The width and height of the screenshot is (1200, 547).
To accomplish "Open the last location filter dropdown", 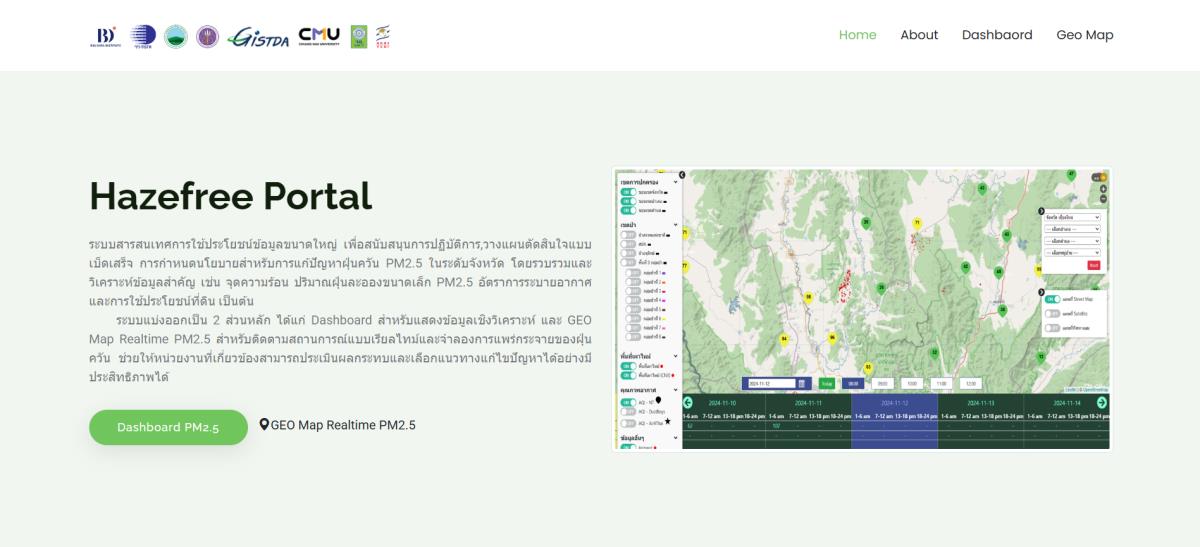I will click(1071, 253).
